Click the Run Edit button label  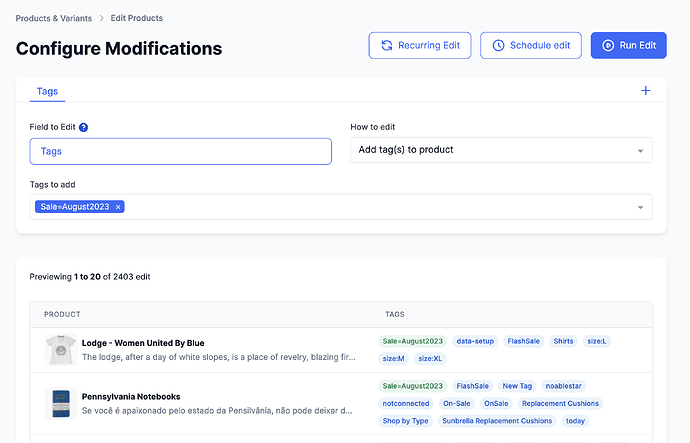coord(637,45)
